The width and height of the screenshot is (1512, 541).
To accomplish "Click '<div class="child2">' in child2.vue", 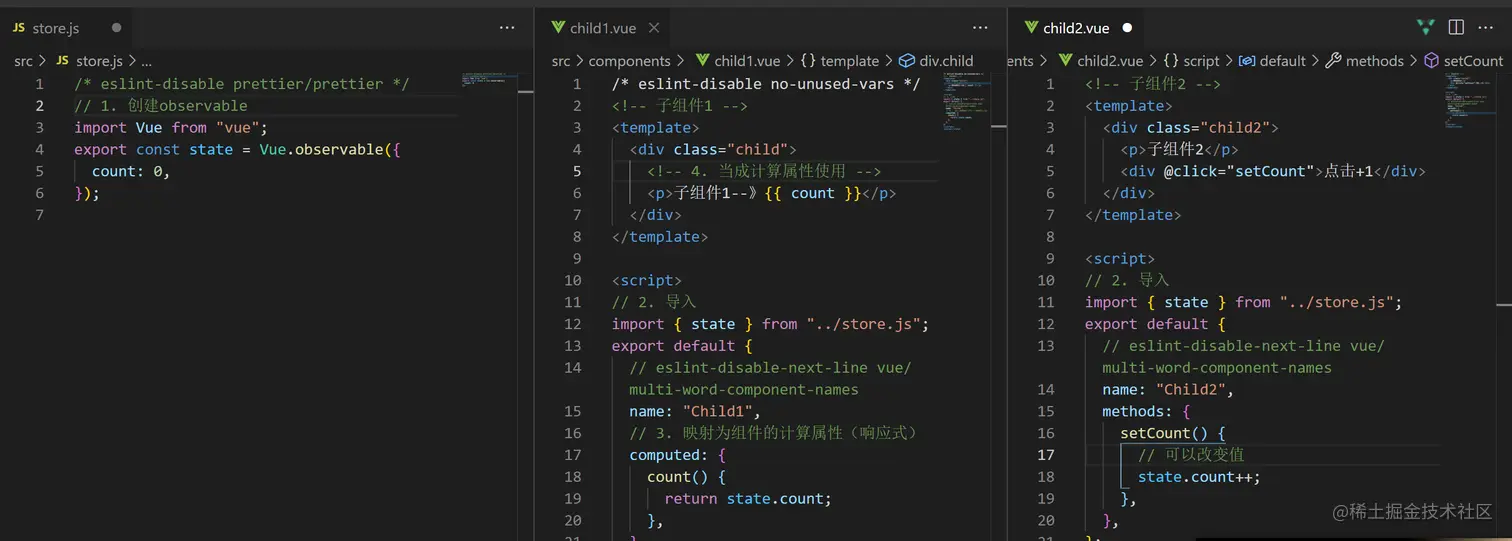I will [x=1191, y=127].
